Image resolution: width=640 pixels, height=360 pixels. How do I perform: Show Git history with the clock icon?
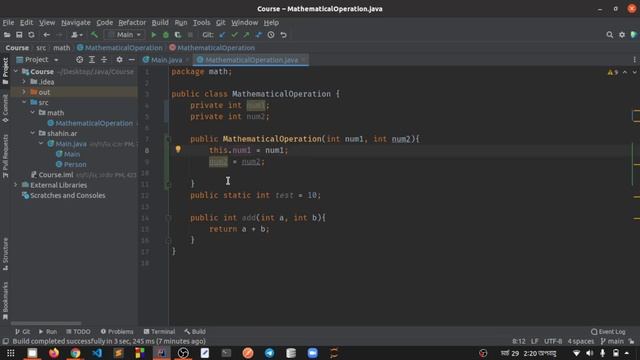(271, 35)
